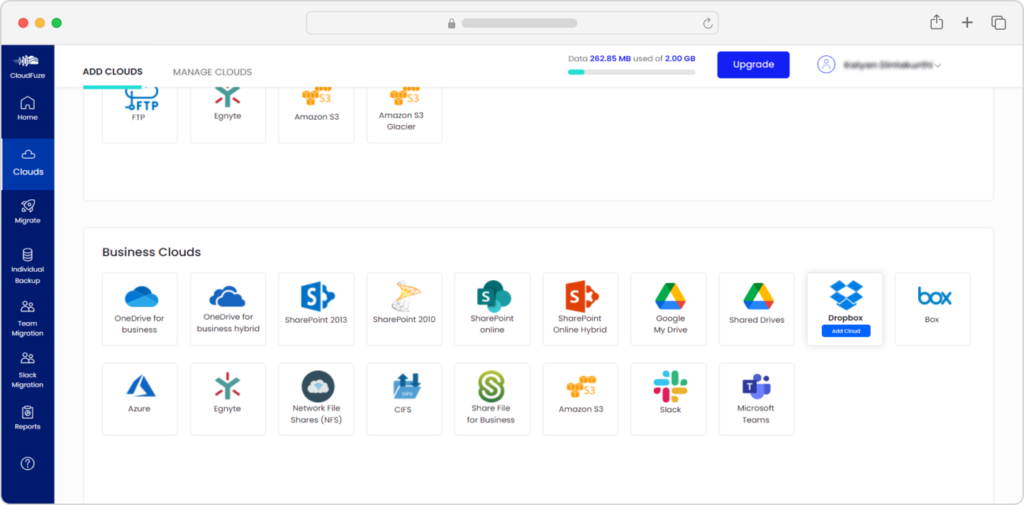Click the Upgrade button
The image size is (1024, 505).
pos(753,65)
